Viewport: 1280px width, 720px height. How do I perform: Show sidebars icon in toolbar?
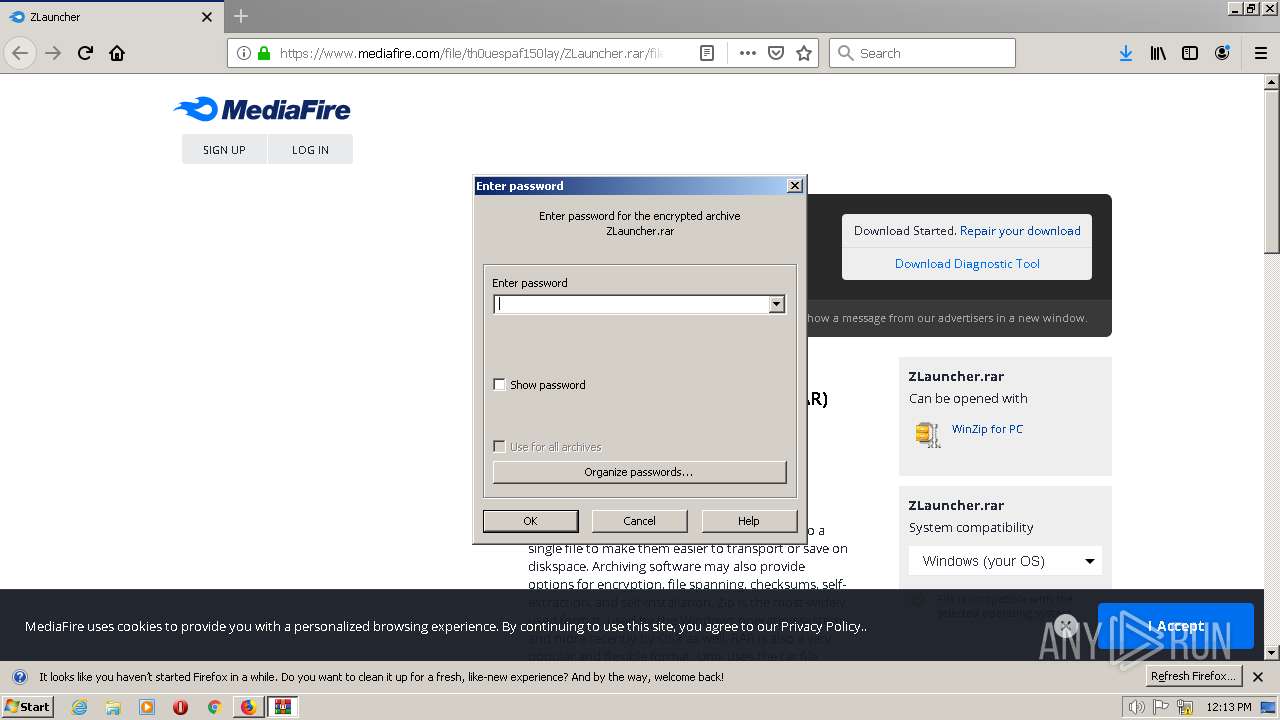1190,53
